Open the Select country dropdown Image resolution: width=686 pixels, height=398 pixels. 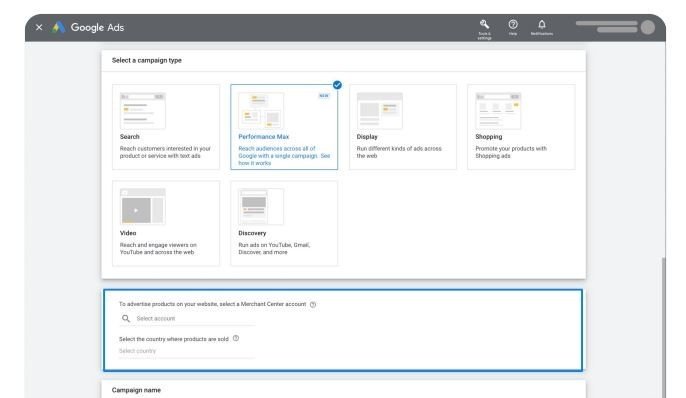pos(187,351)
